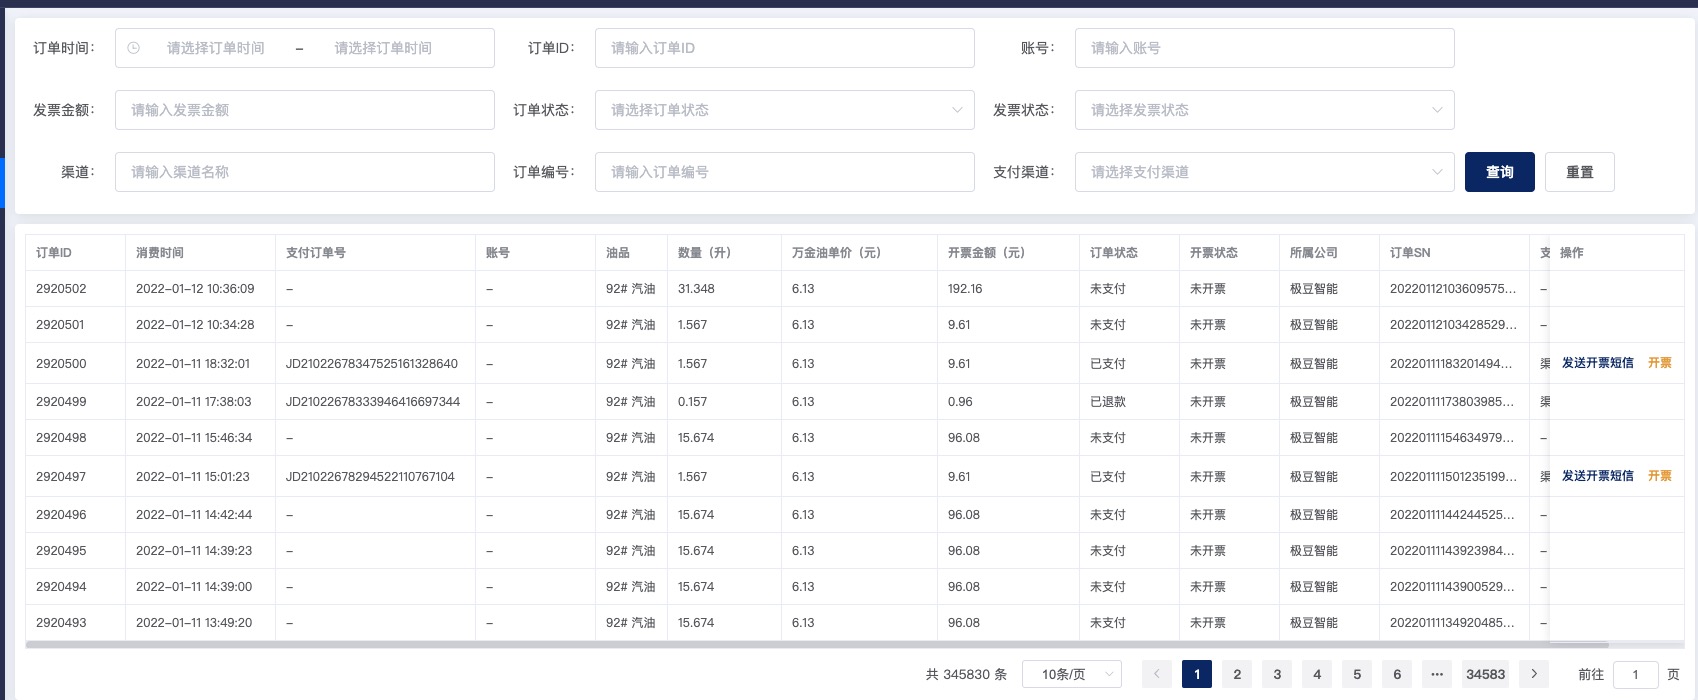Select page 5 in pagination
Image resolution: width=1698 pixels, height=700 pixels.
pyautogui.click(x=1357, y=674)
